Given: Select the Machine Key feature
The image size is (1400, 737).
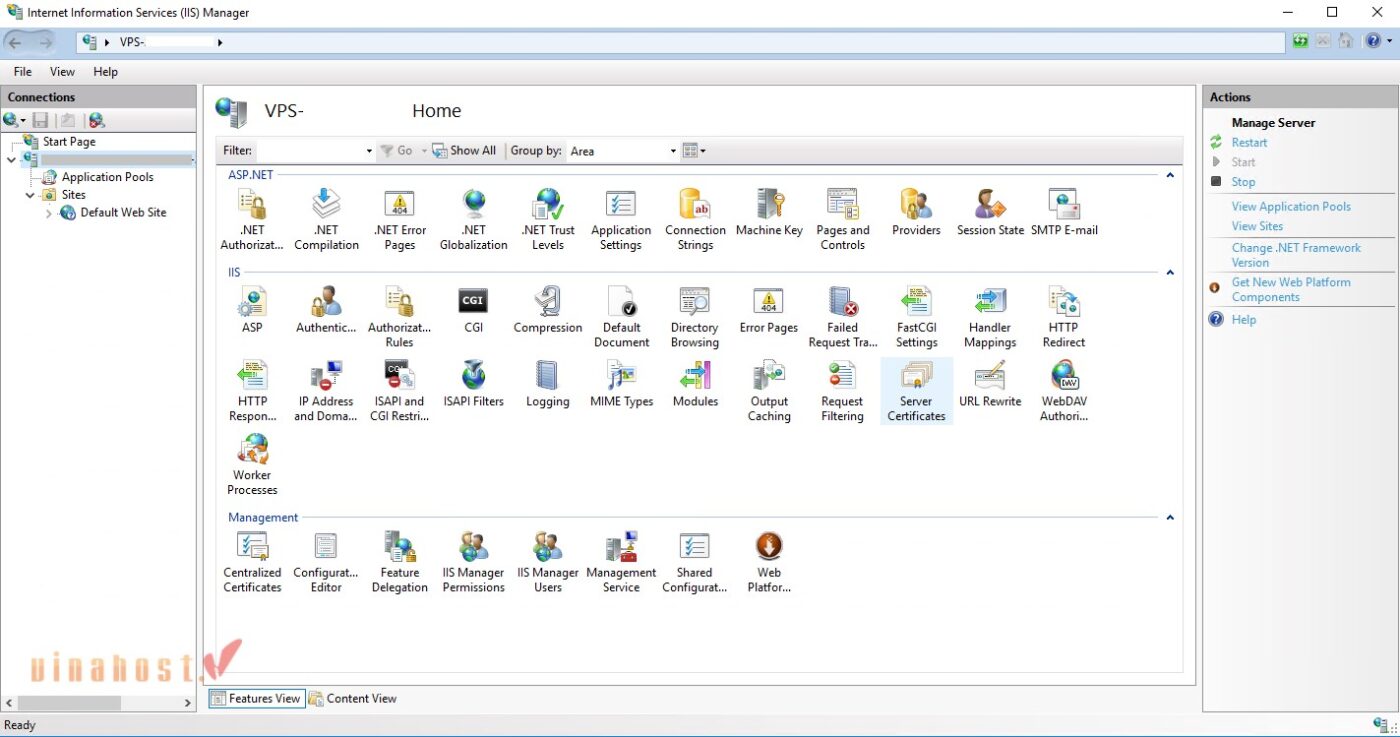Looking at the screenshot, I should [768, 215].
